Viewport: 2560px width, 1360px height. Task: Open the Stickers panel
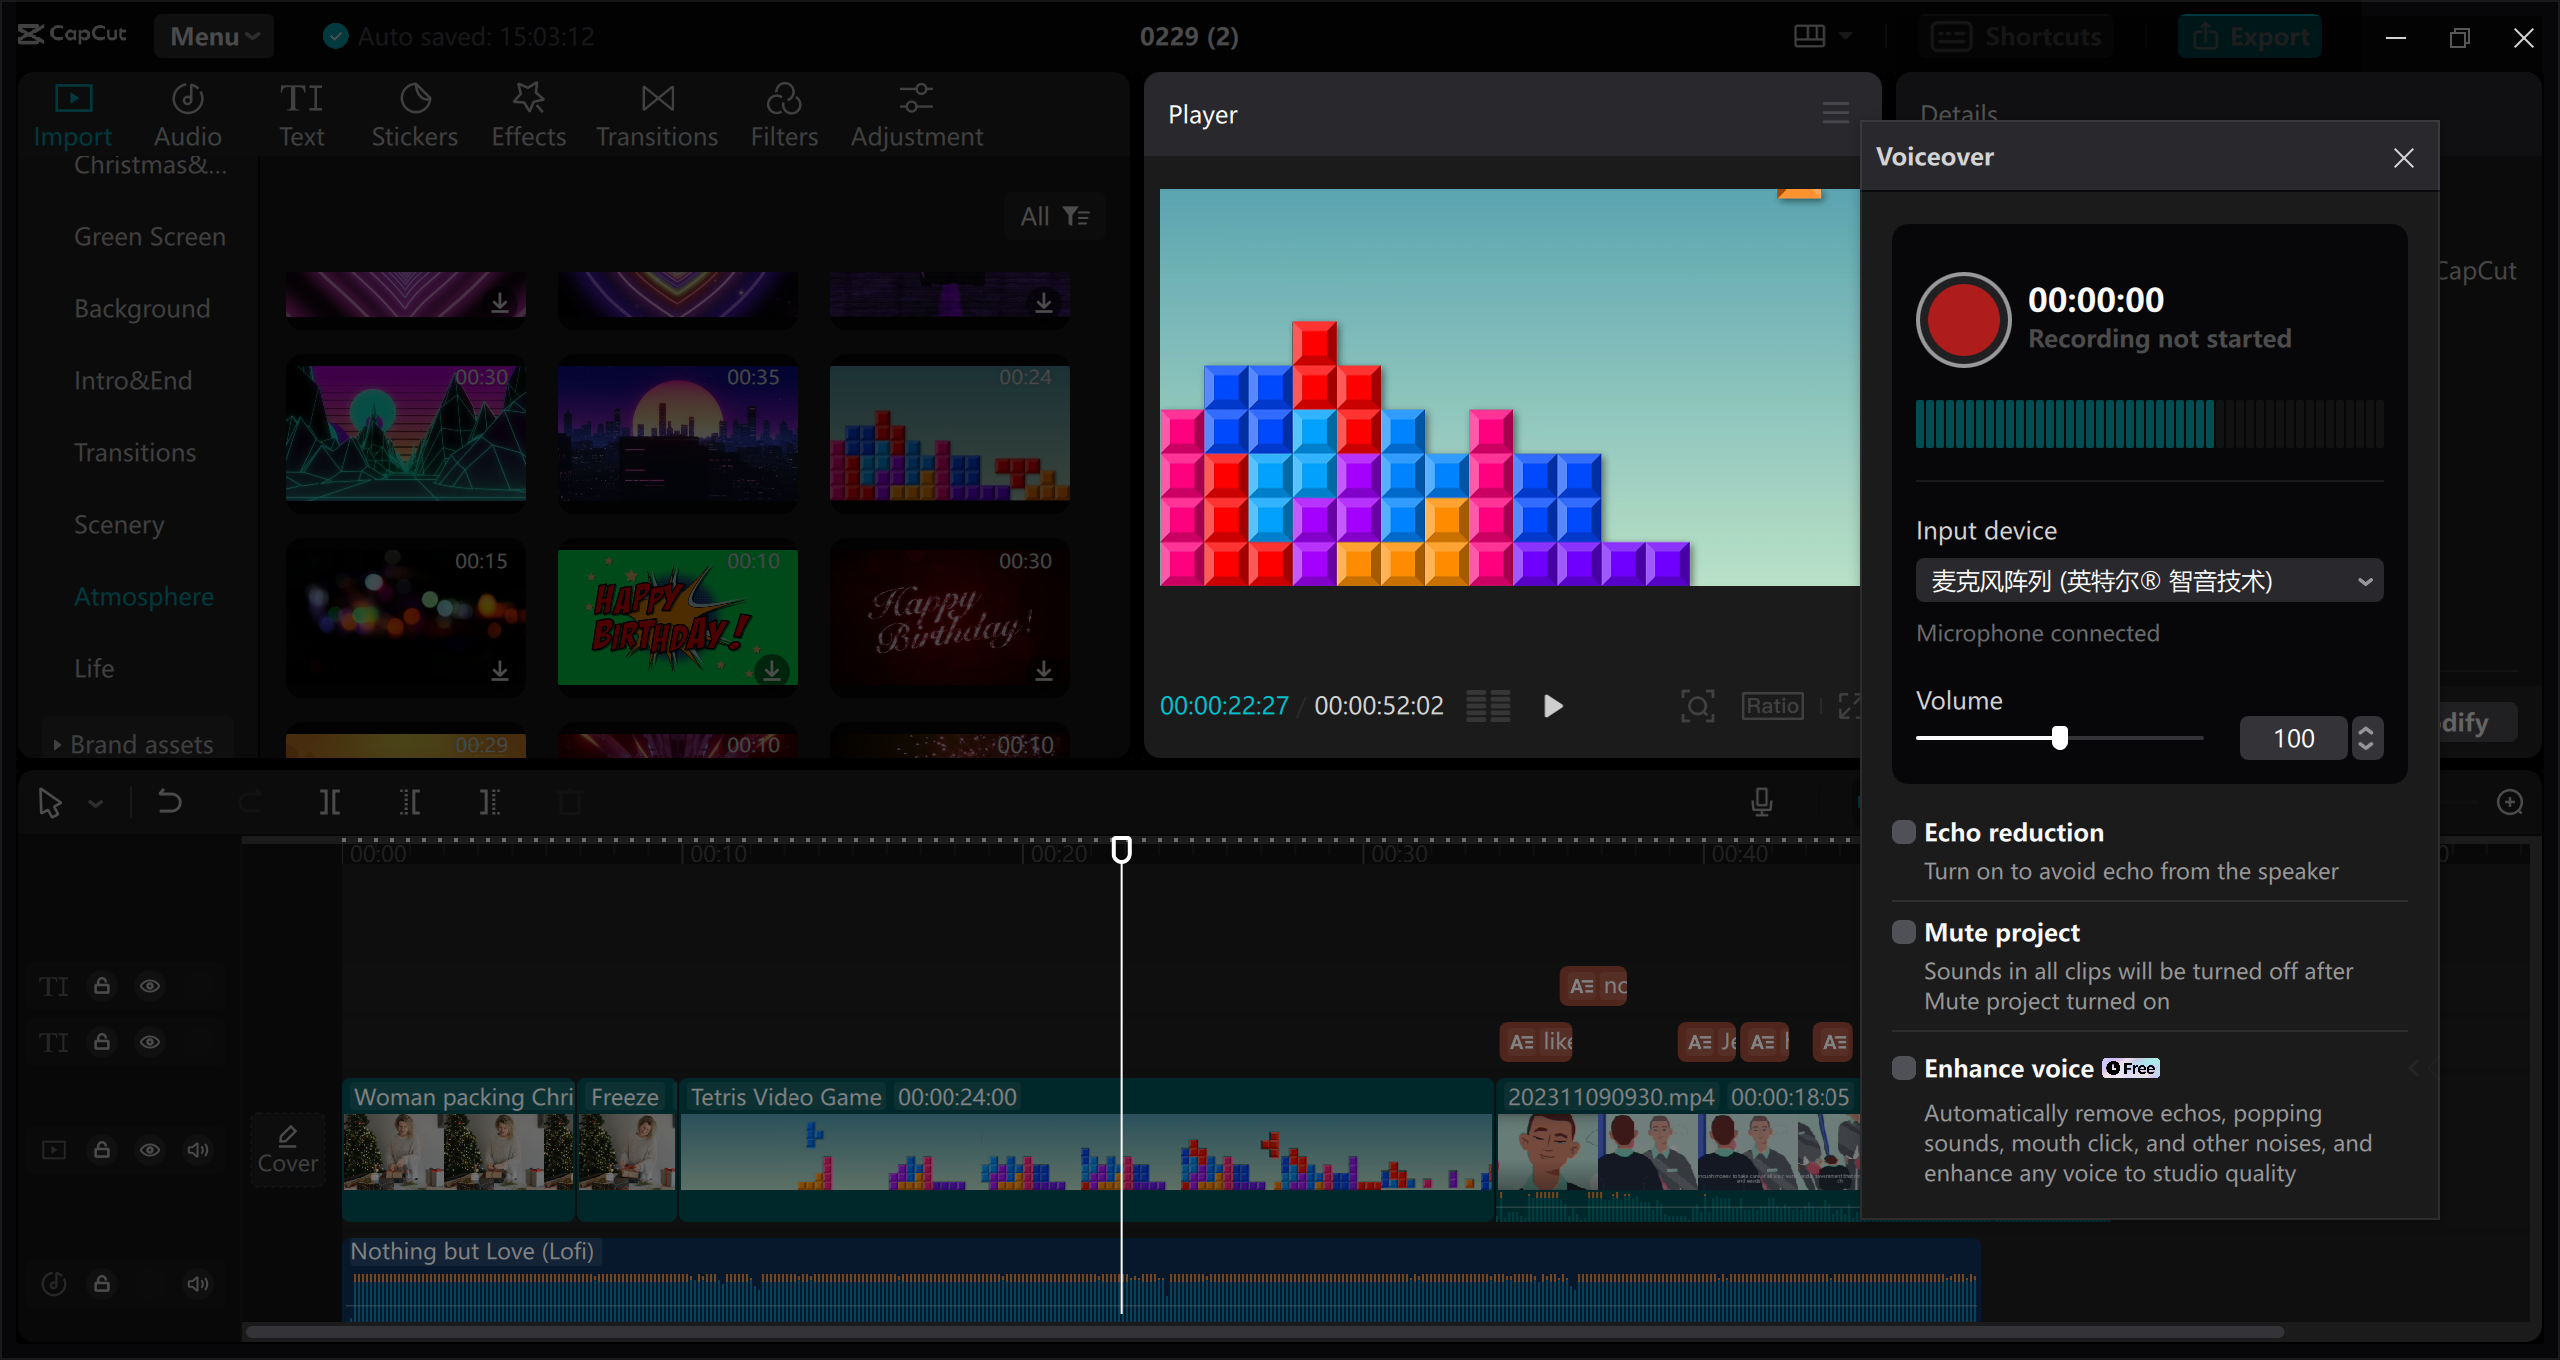pyautogui.click(x=414, y=112)
